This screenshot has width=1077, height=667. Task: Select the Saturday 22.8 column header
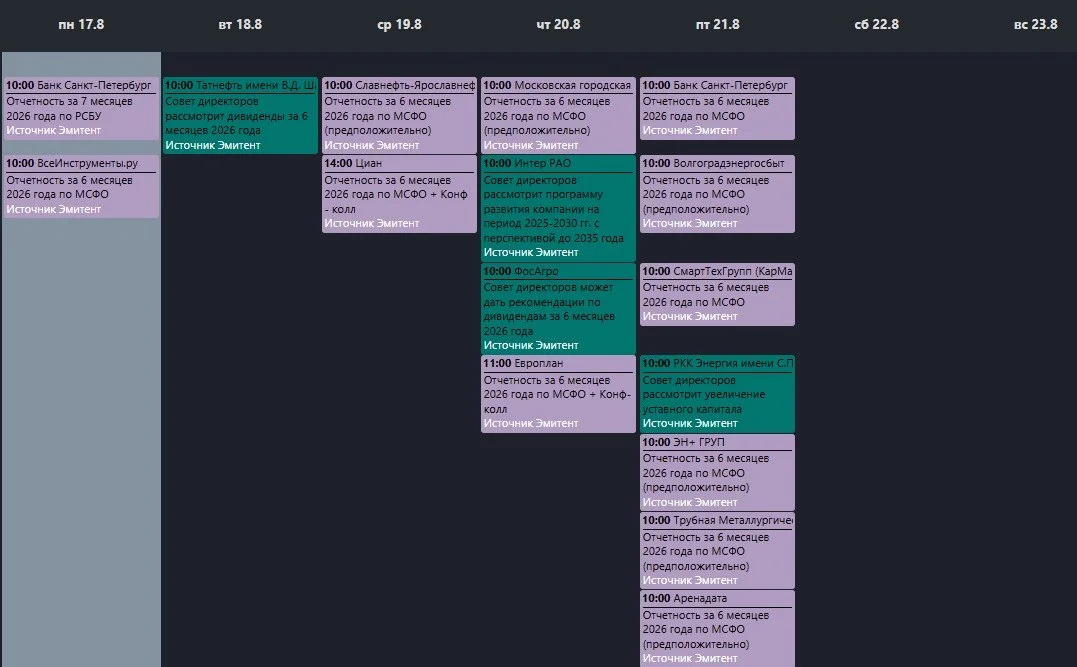tap(876, 25)
